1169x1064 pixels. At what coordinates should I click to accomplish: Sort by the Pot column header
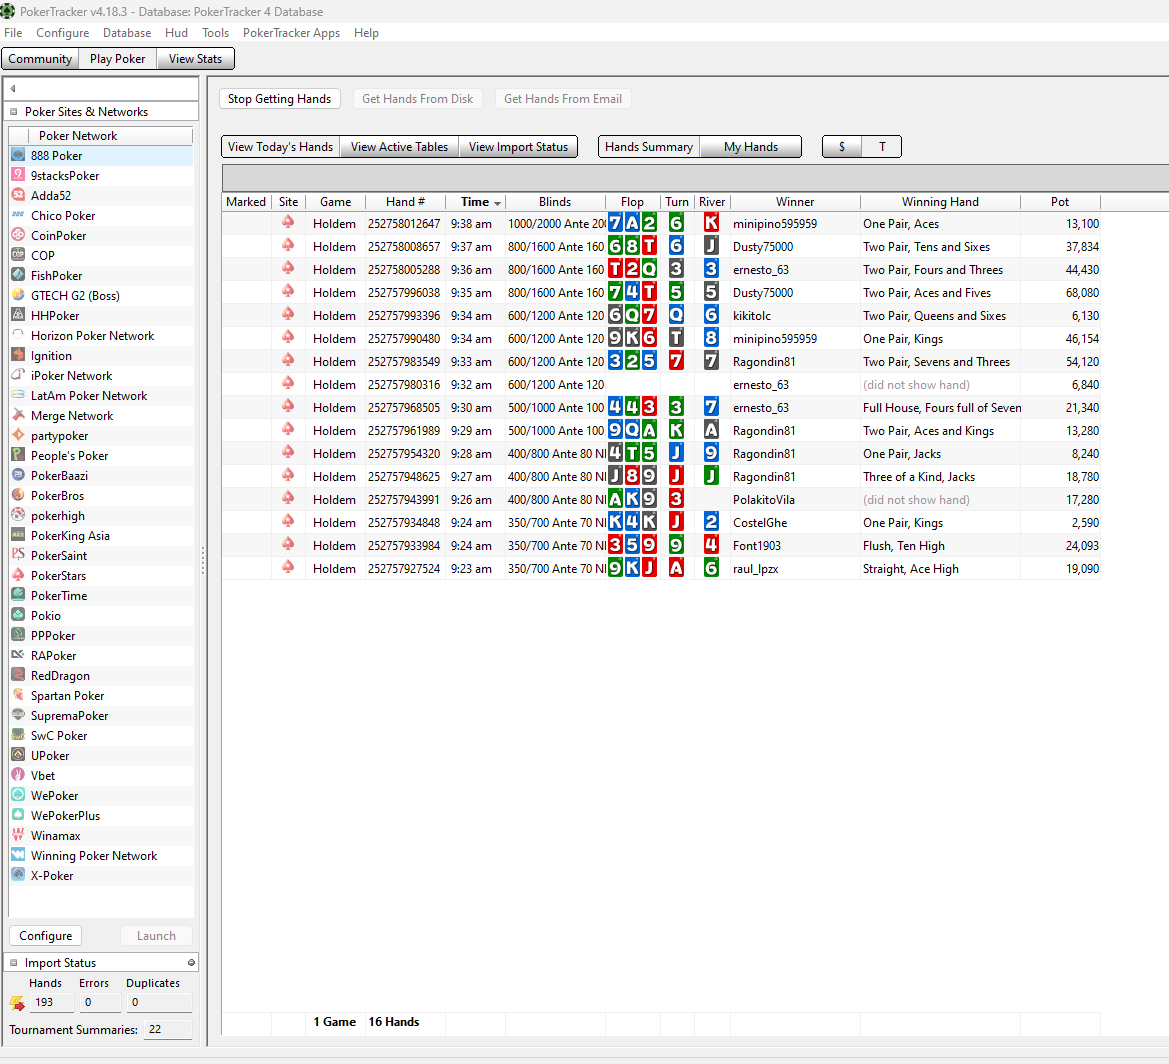[1060, 202]
